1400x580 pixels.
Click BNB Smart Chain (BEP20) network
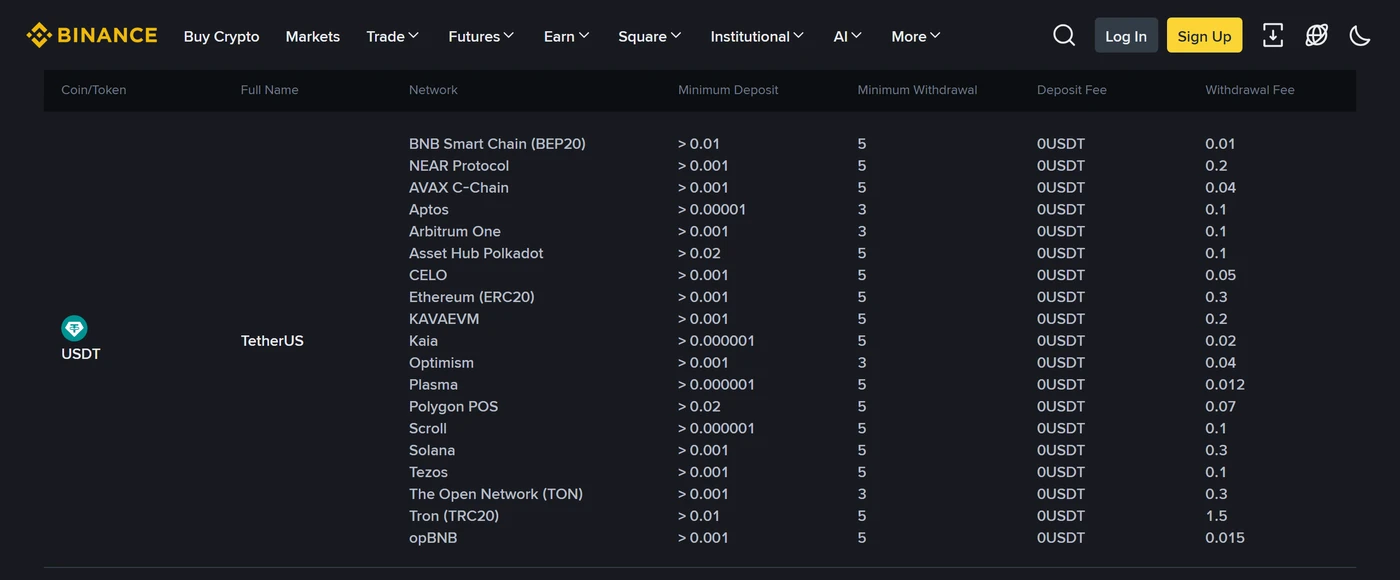click(497, 144)
